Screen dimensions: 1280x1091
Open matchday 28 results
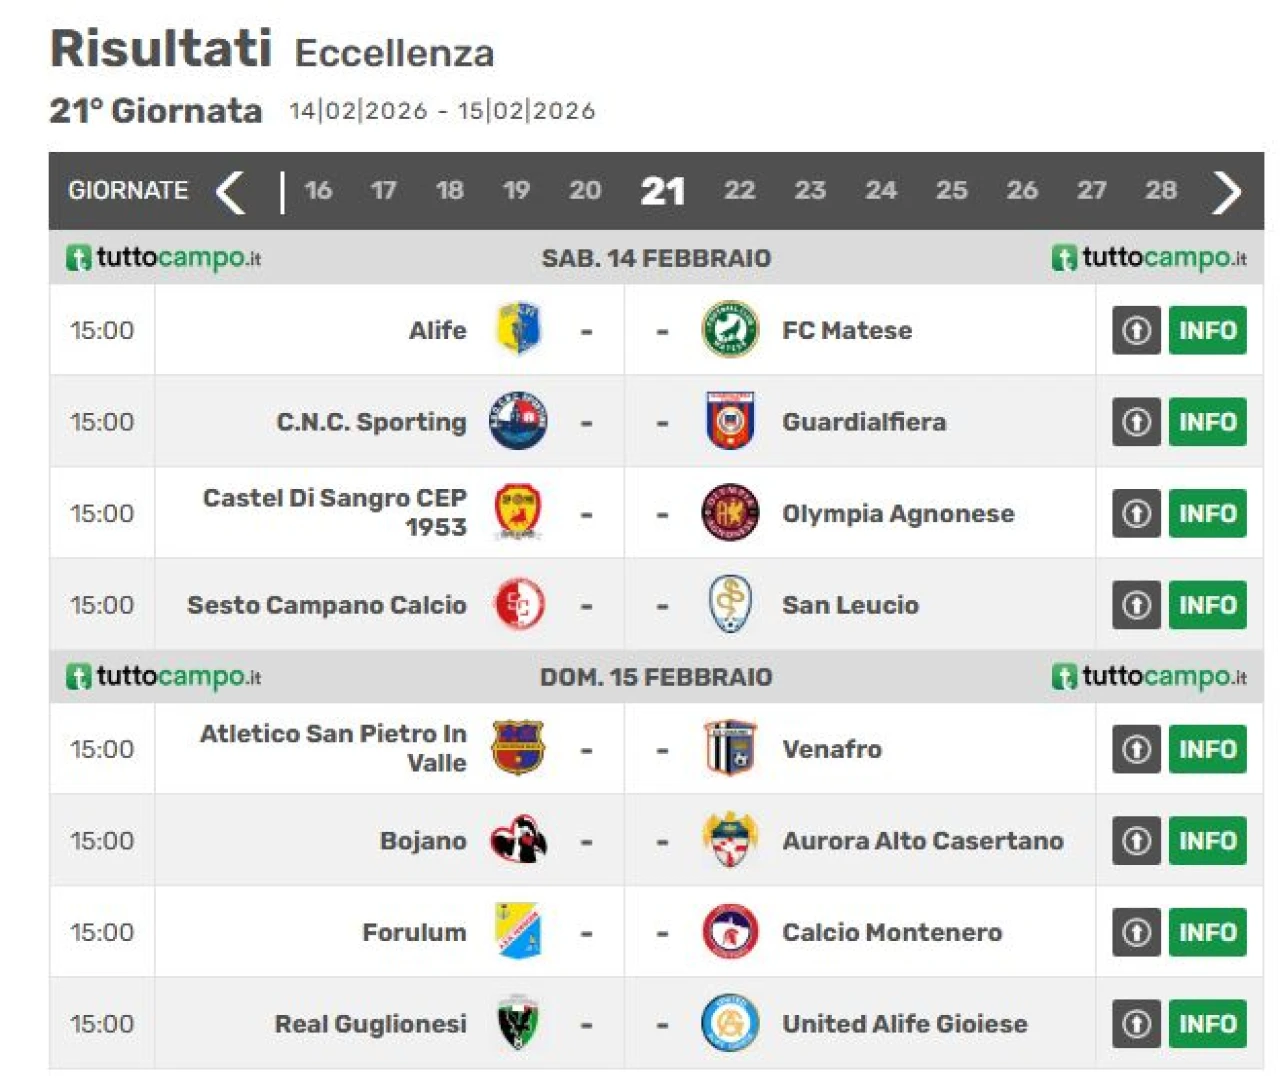pos(1160,190)
